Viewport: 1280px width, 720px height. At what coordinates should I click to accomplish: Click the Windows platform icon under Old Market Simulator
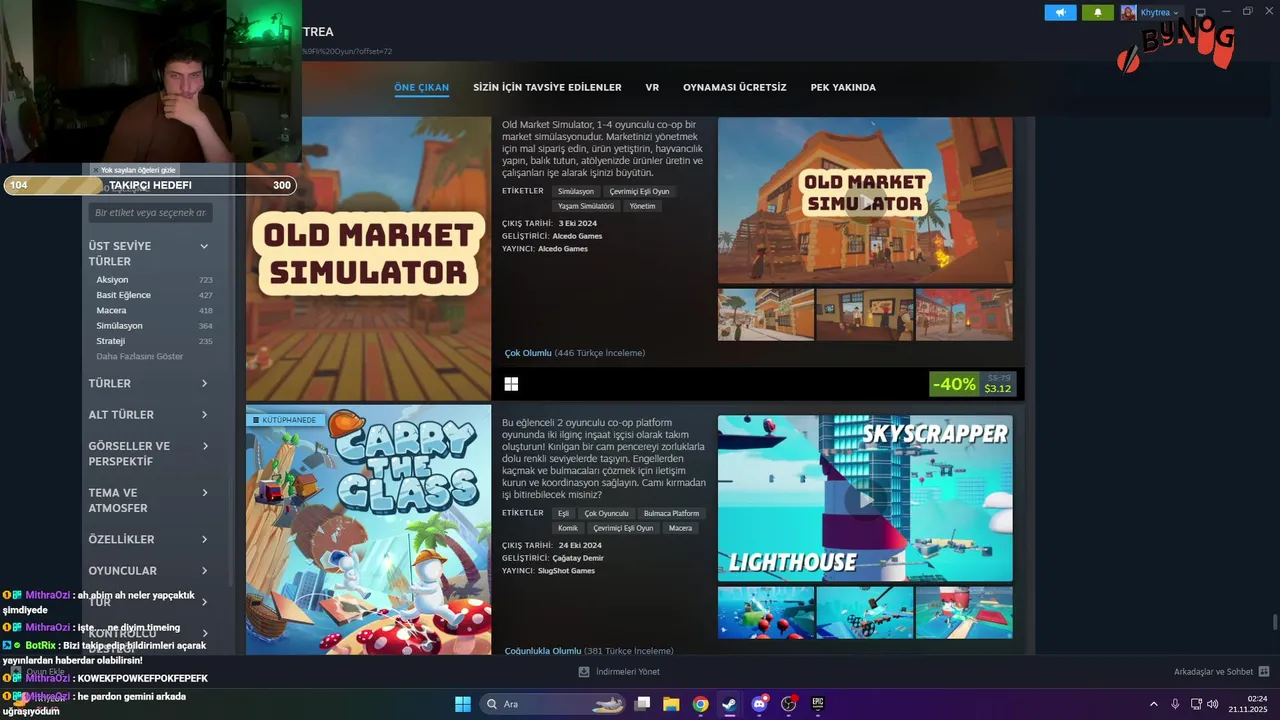(x=511, y=384)
